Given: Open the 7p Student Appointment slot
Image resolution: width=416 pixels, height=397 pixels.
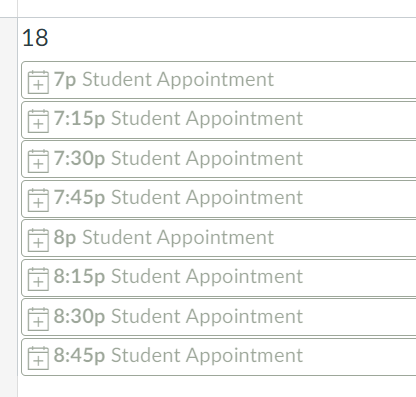Looking at the screenshot, I should click(x=219, y=80).
